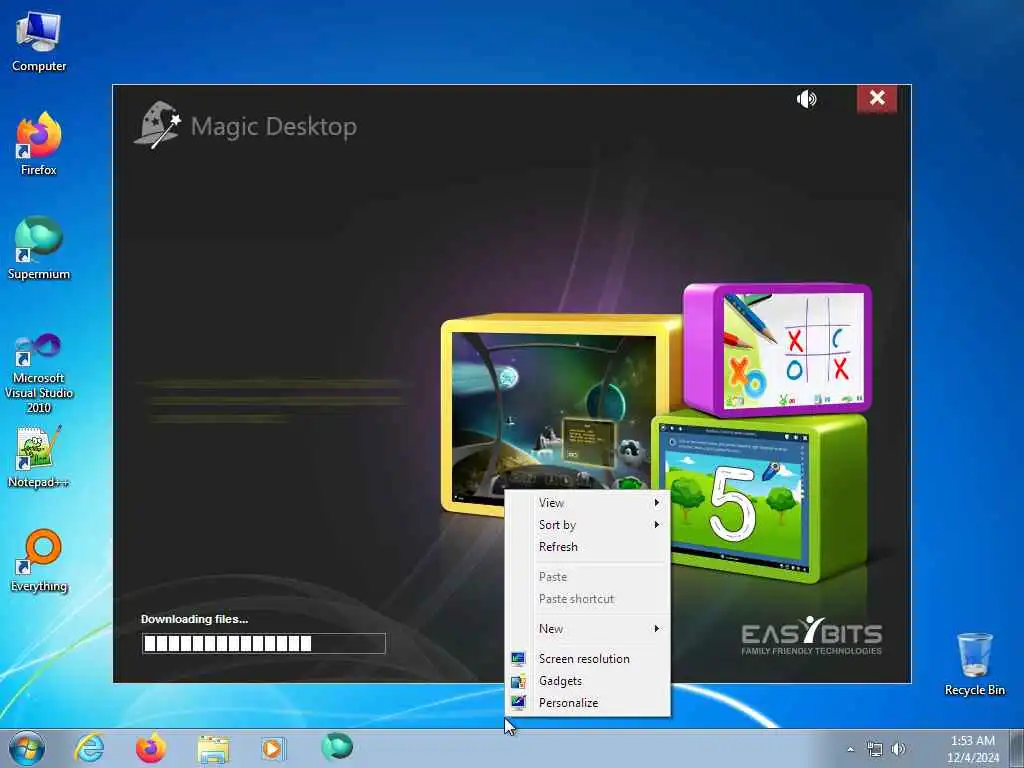Mute sound in Magic Desktop installer

tap(807, 99)
